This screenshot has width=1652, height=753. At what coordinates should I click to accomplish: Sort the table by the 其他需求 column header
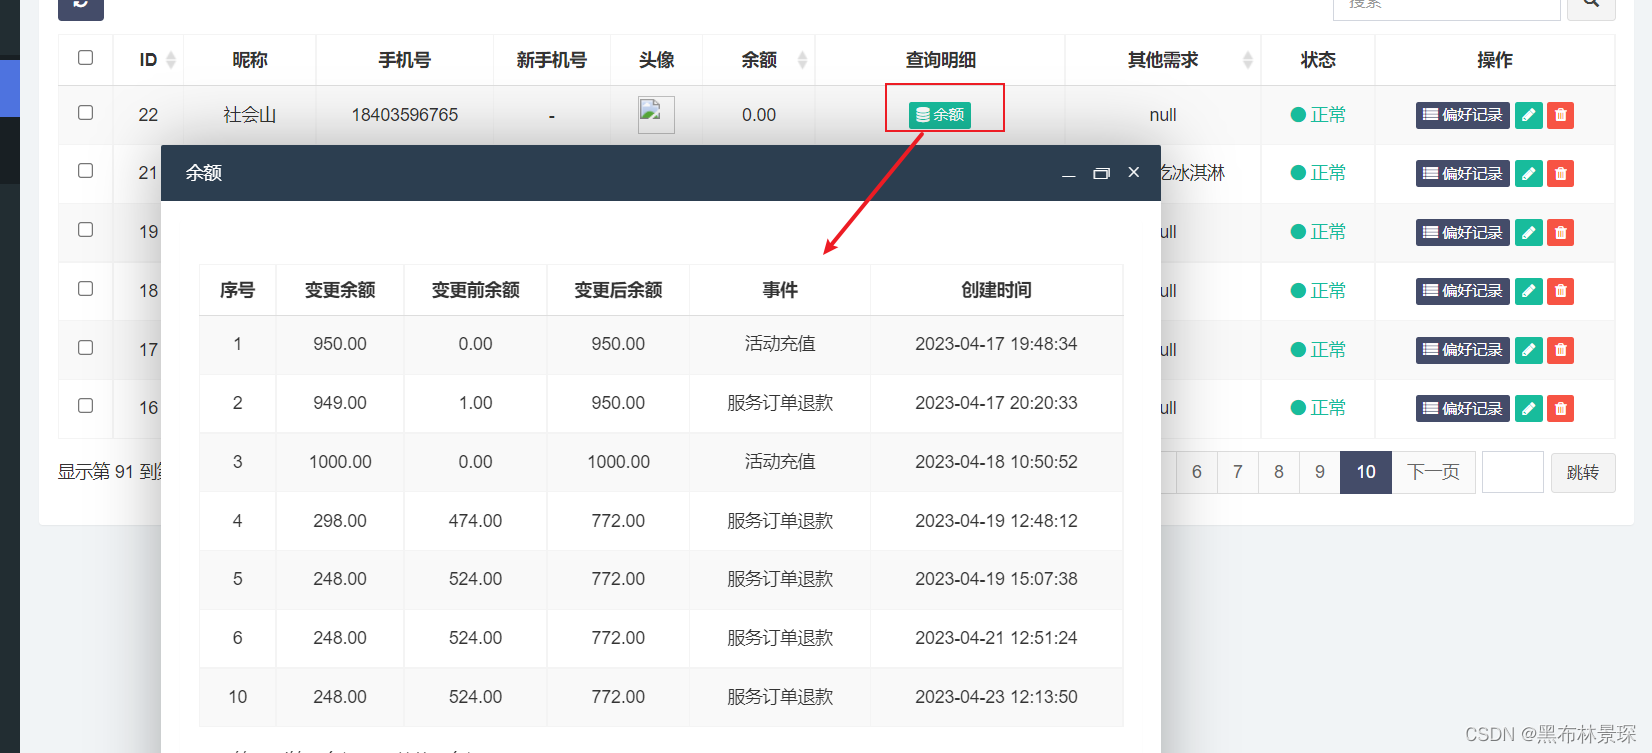coord(1163,60)
